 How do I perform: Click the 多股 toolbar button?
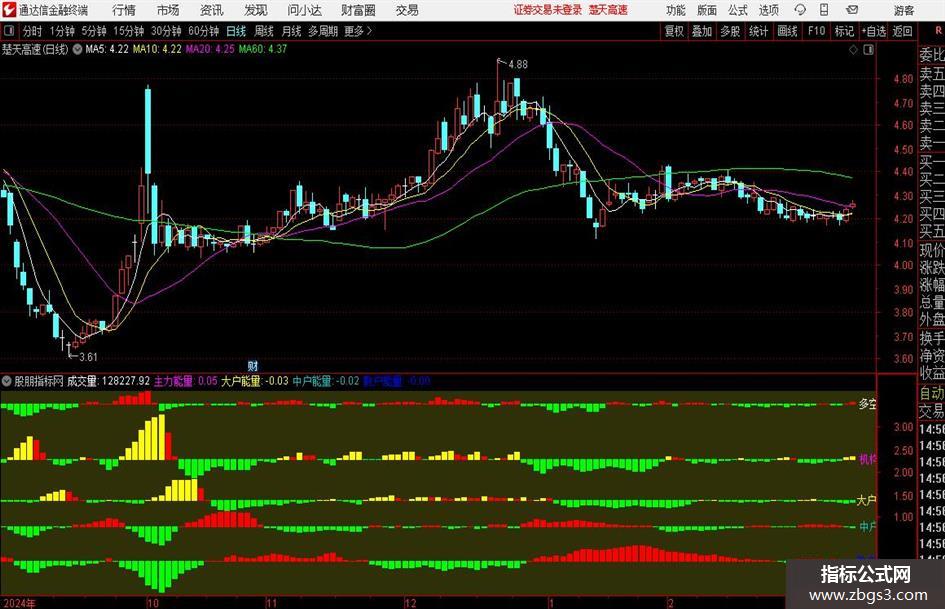[x=730, y=31]
